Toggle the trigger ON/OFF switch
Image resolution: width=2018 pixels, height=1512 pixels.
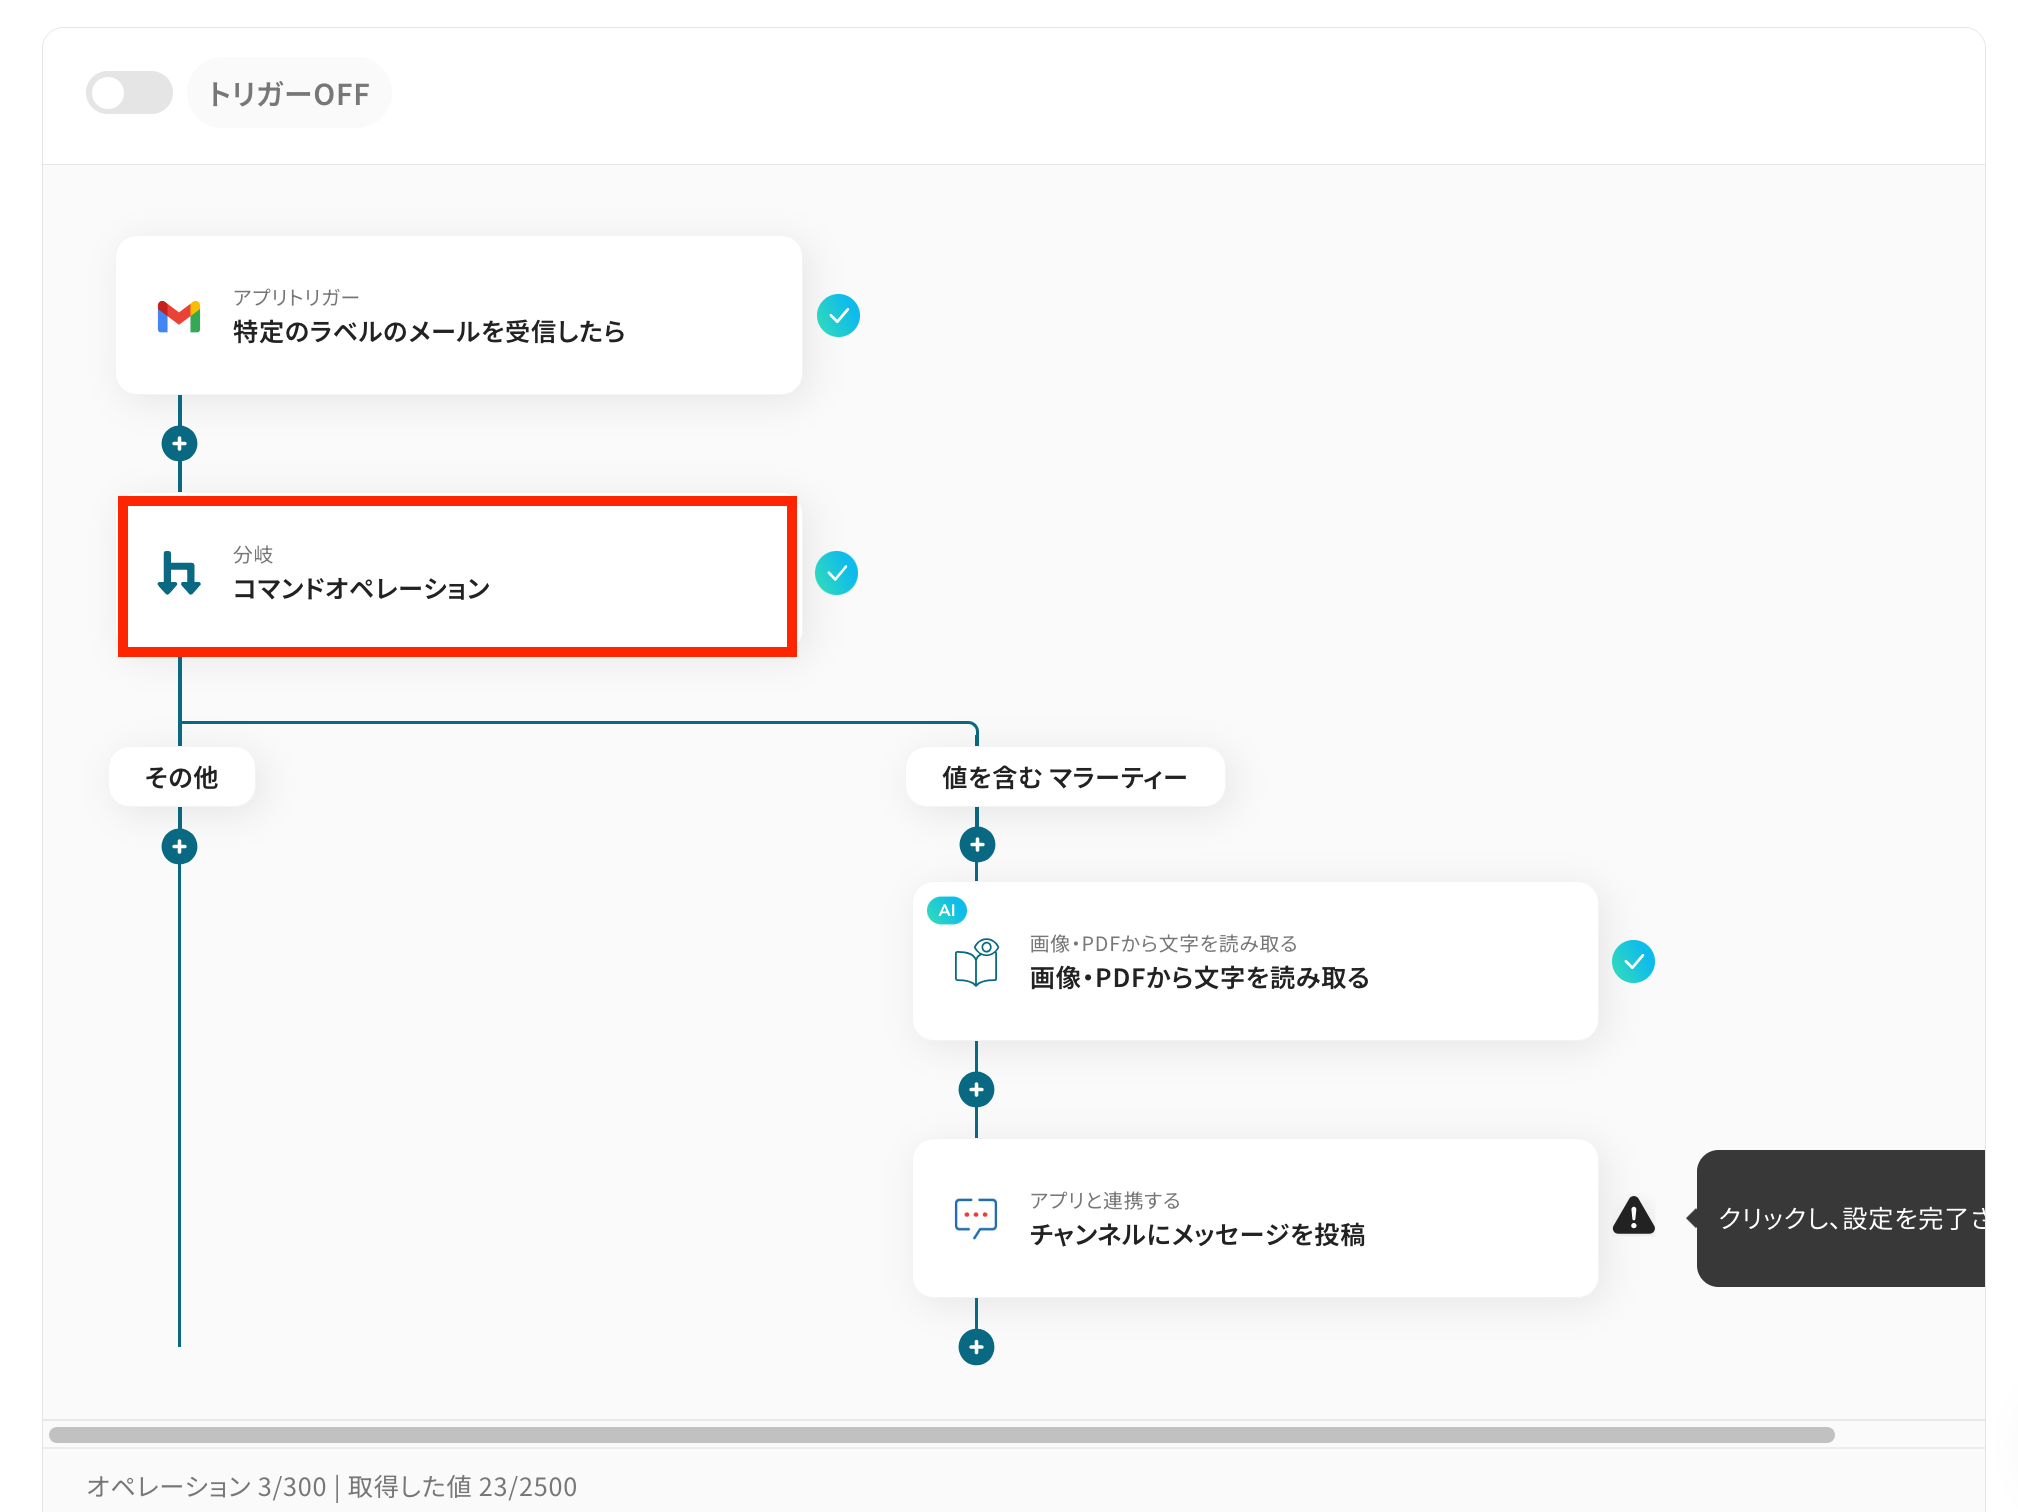coord(129,93)
